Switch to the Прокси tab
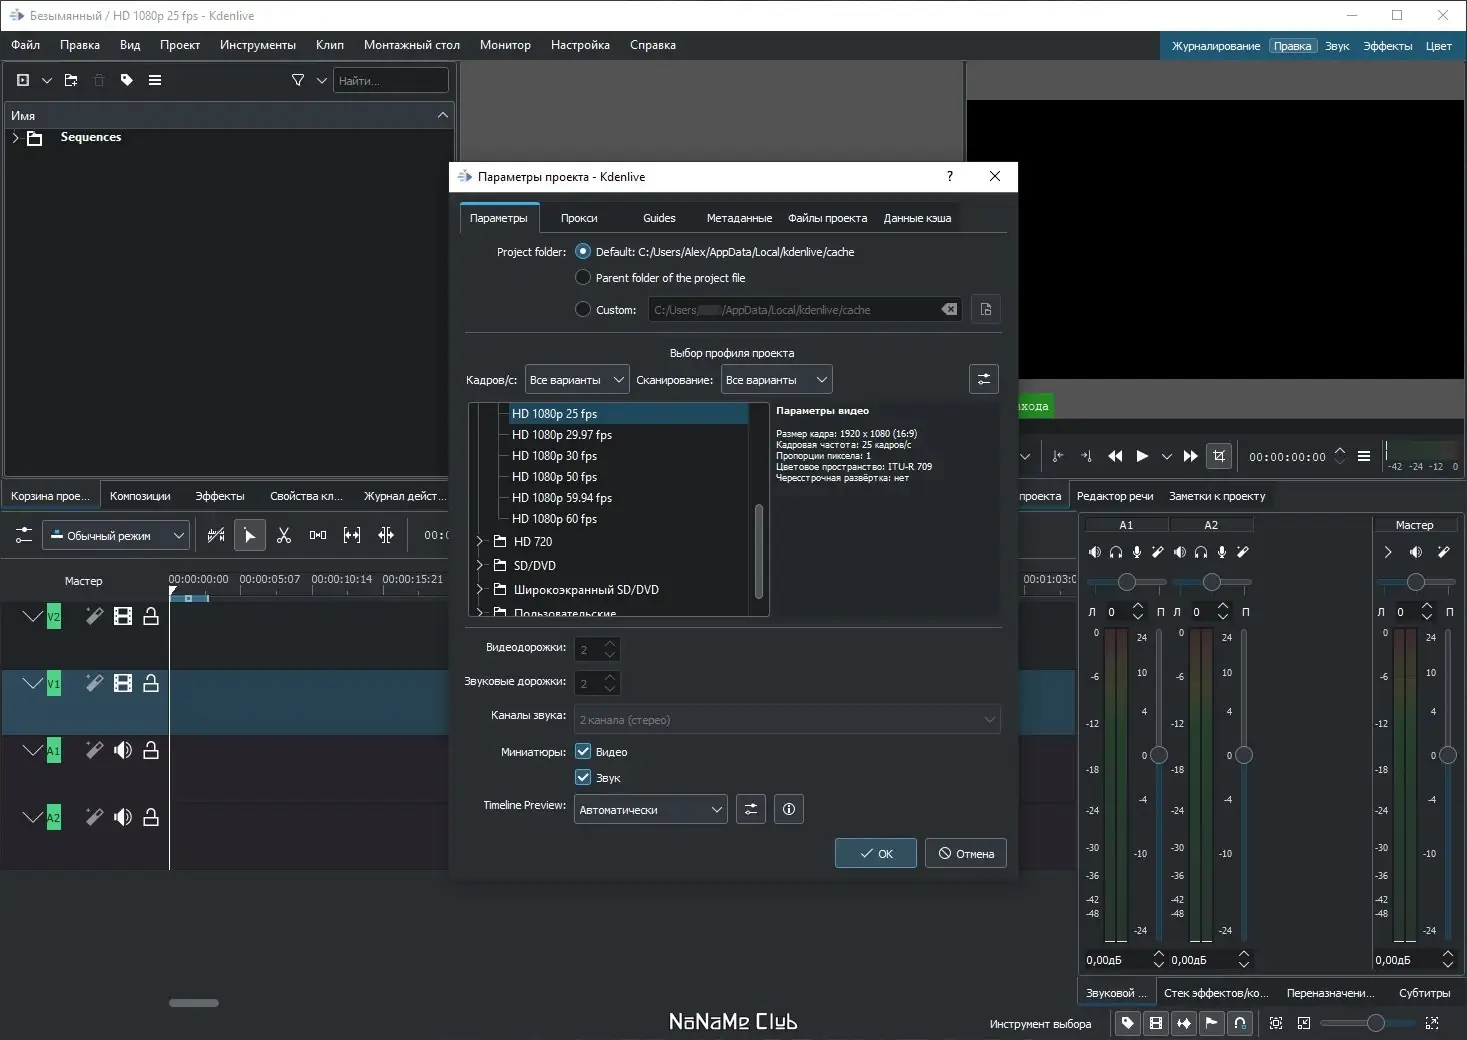1467x1040 pixels. pos(579,218)
